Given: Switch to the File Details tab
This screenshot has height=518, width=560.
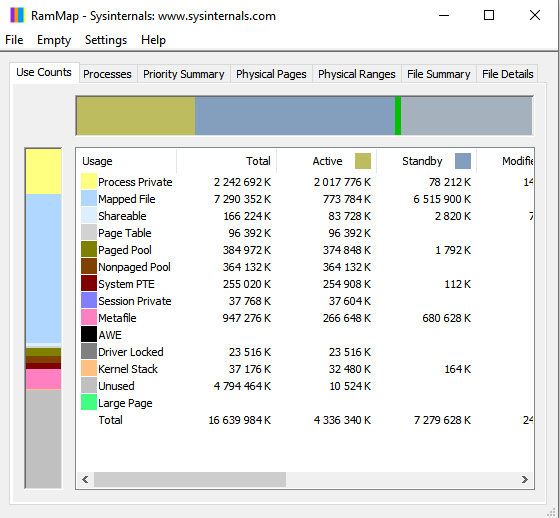Looking at the screenshot, I should 507,74.
